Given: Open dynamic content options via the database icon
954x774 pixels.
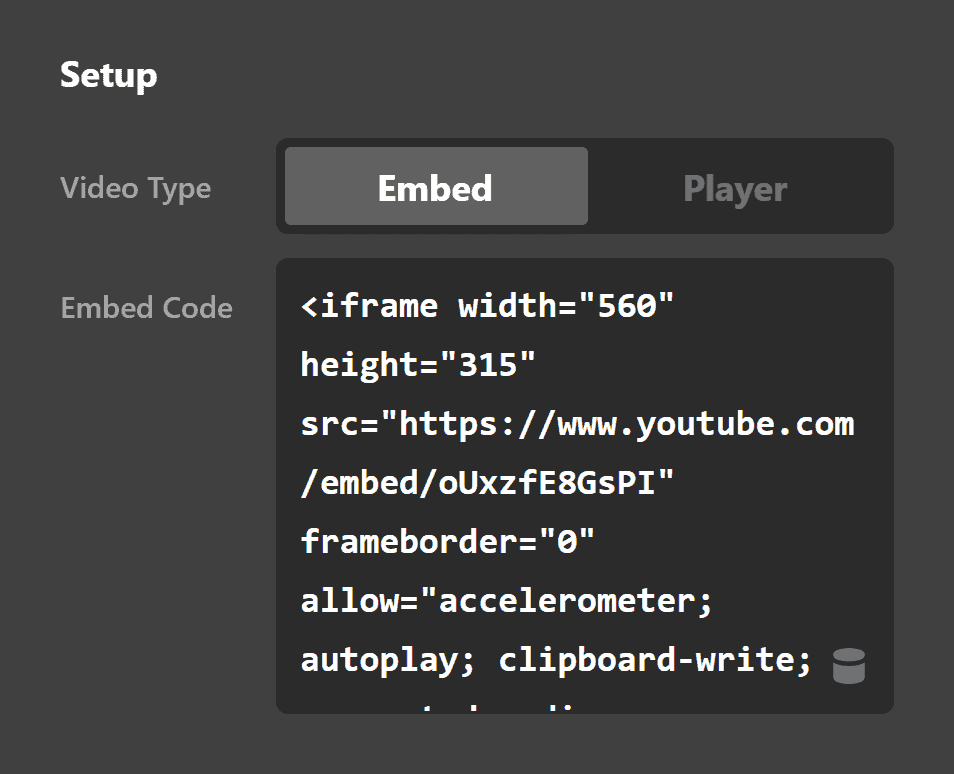Looking at the screenshot, I should 848,665.
